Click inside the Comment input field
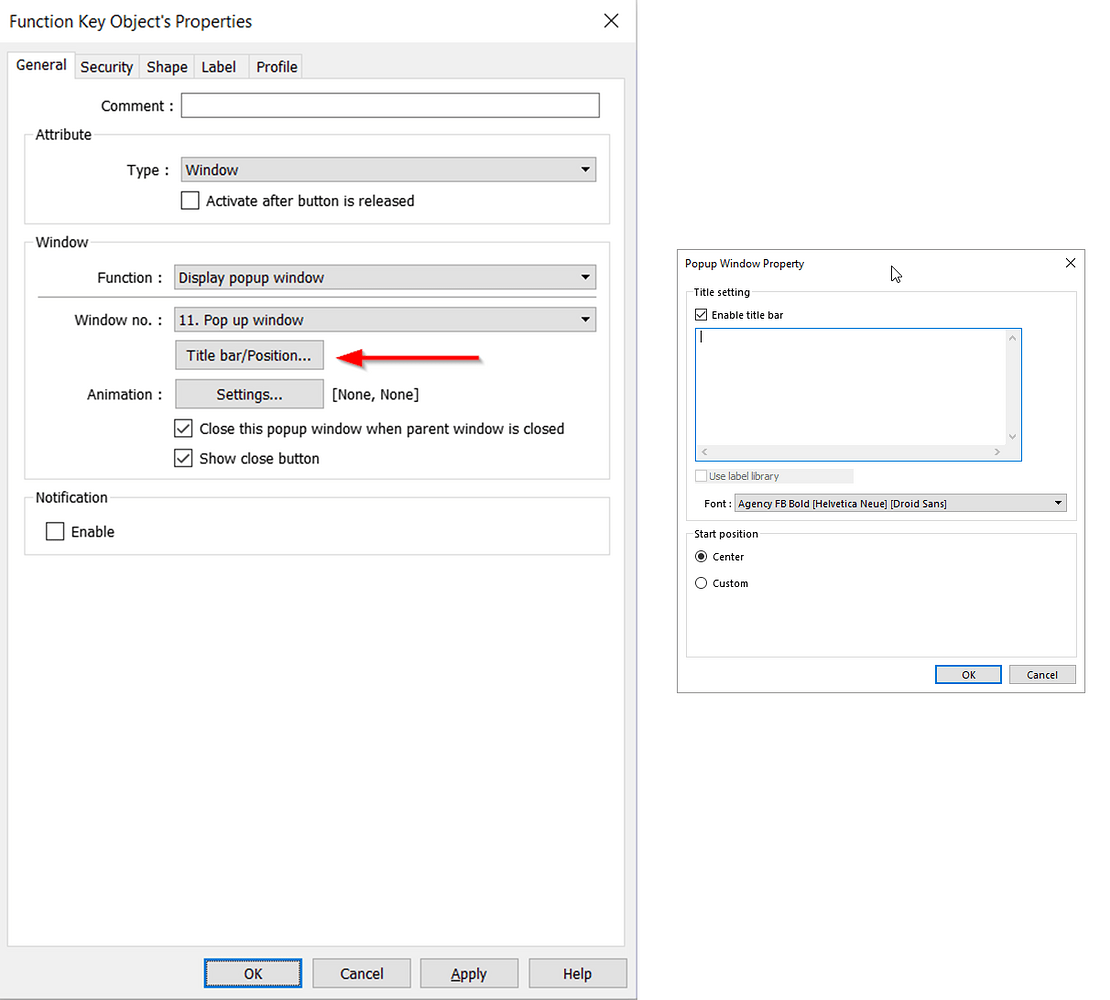This screenshot has width=1110, height=1000. 389,105
